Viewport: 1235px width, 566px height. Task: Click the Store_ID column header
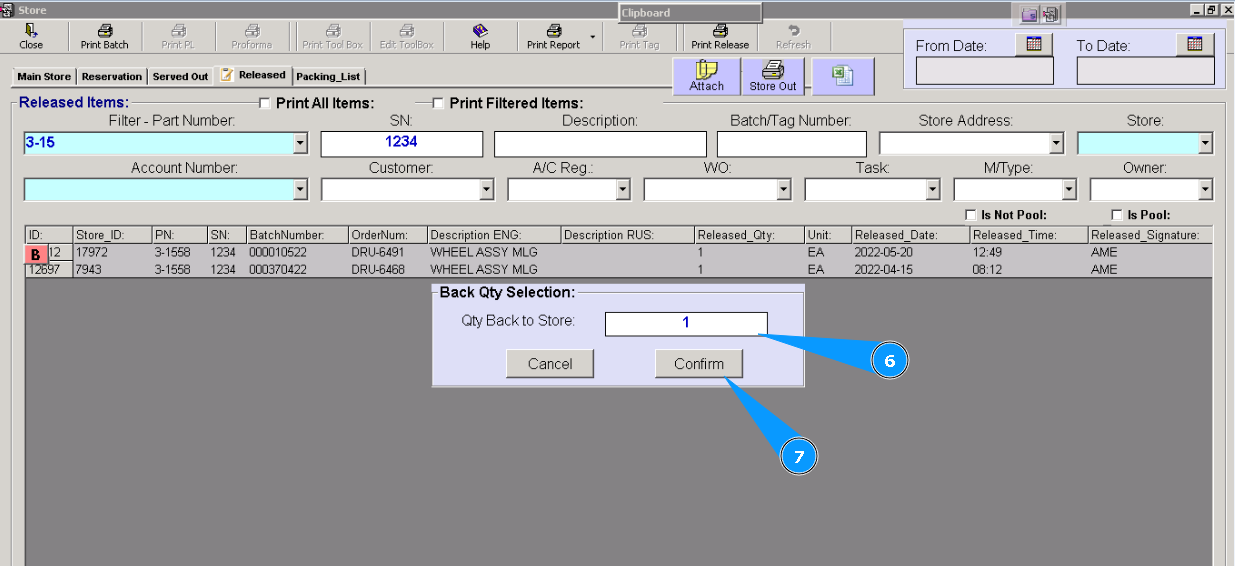click(x=111, y=235)
